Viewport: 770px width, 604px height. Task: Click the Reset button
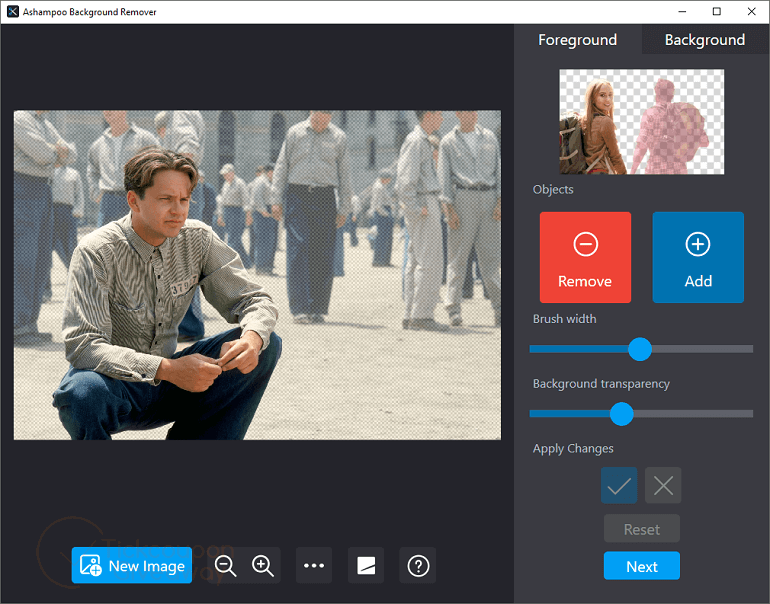point(642,529)
